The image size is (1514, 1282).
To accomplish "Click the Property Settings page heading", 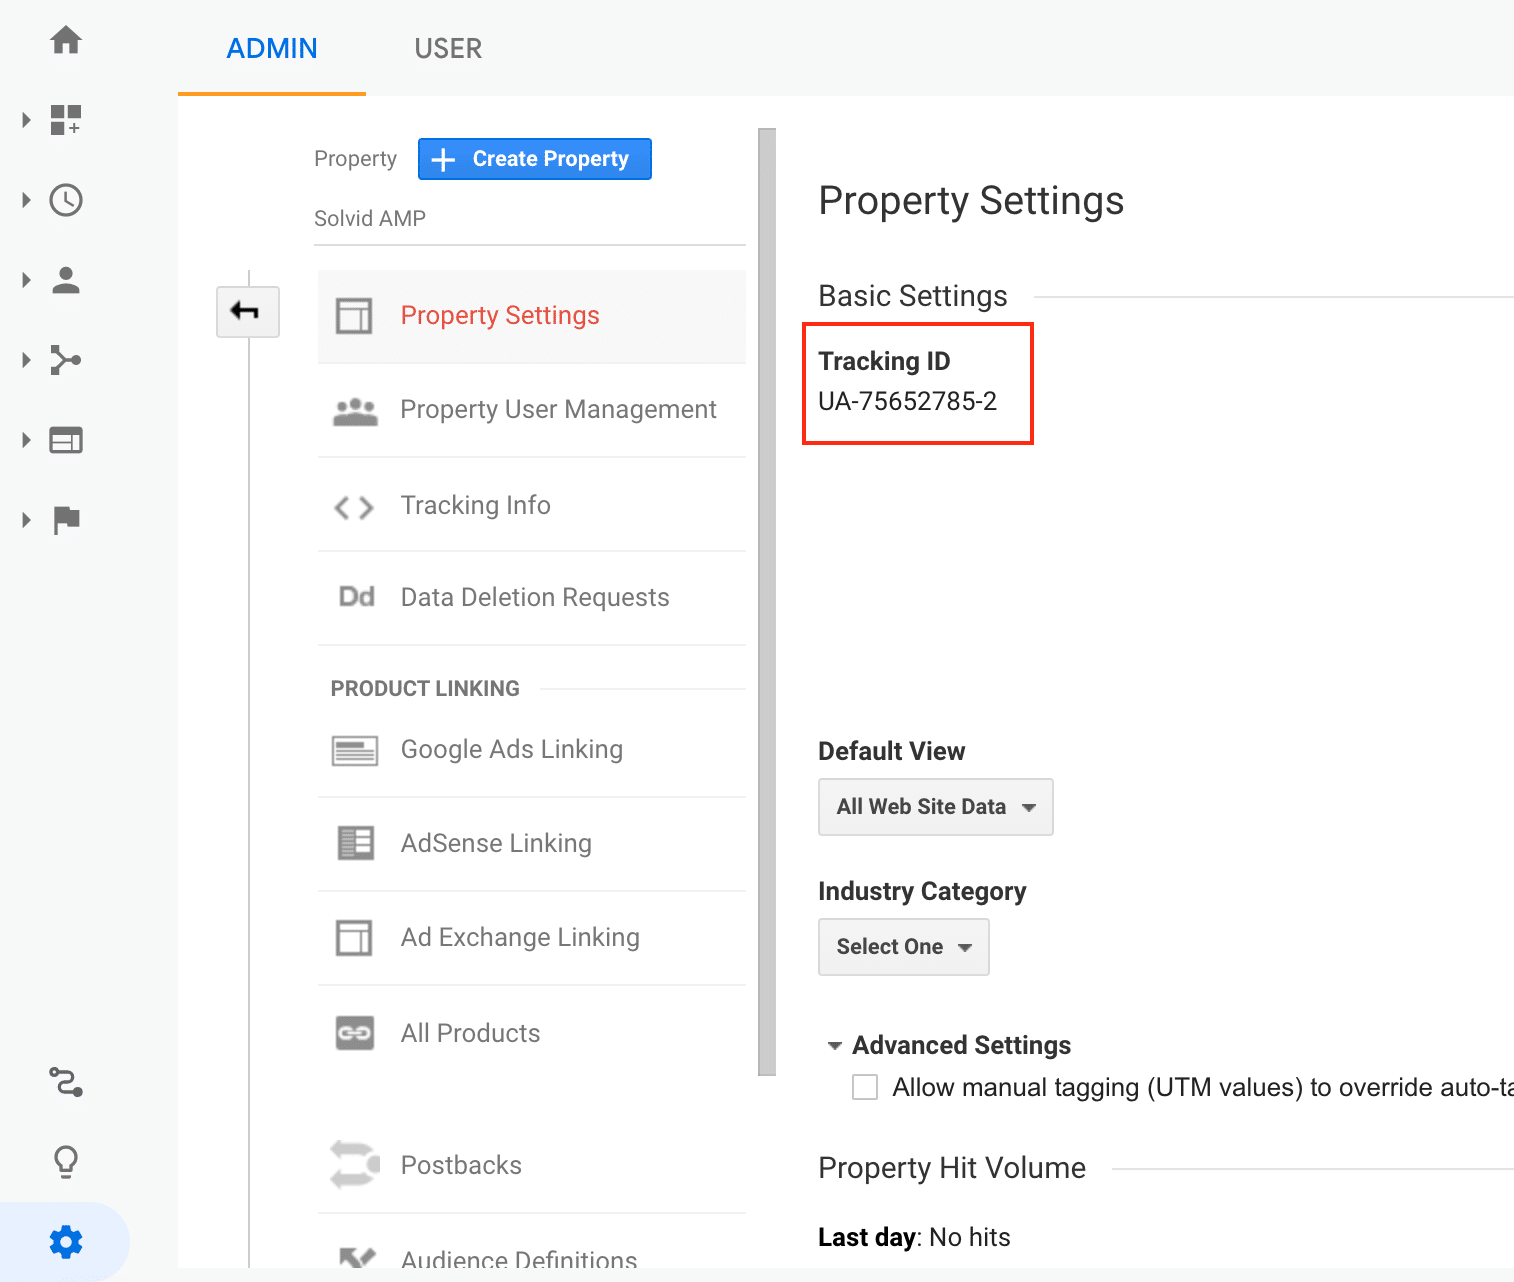I will click(x=971, y=201).
